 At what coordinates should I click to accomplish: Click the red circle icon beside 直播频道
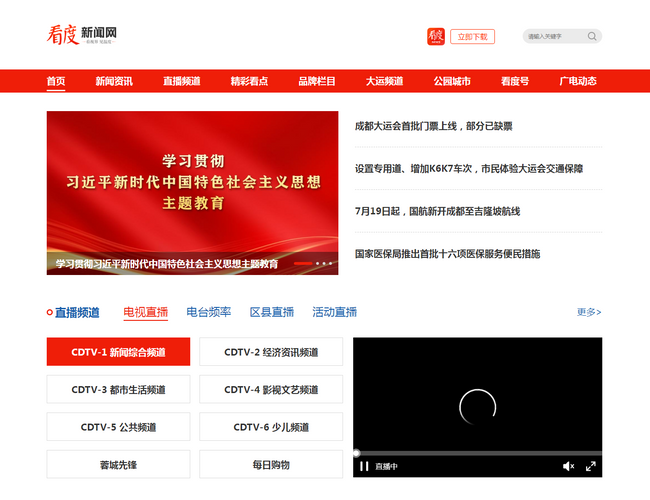[50, 313]
